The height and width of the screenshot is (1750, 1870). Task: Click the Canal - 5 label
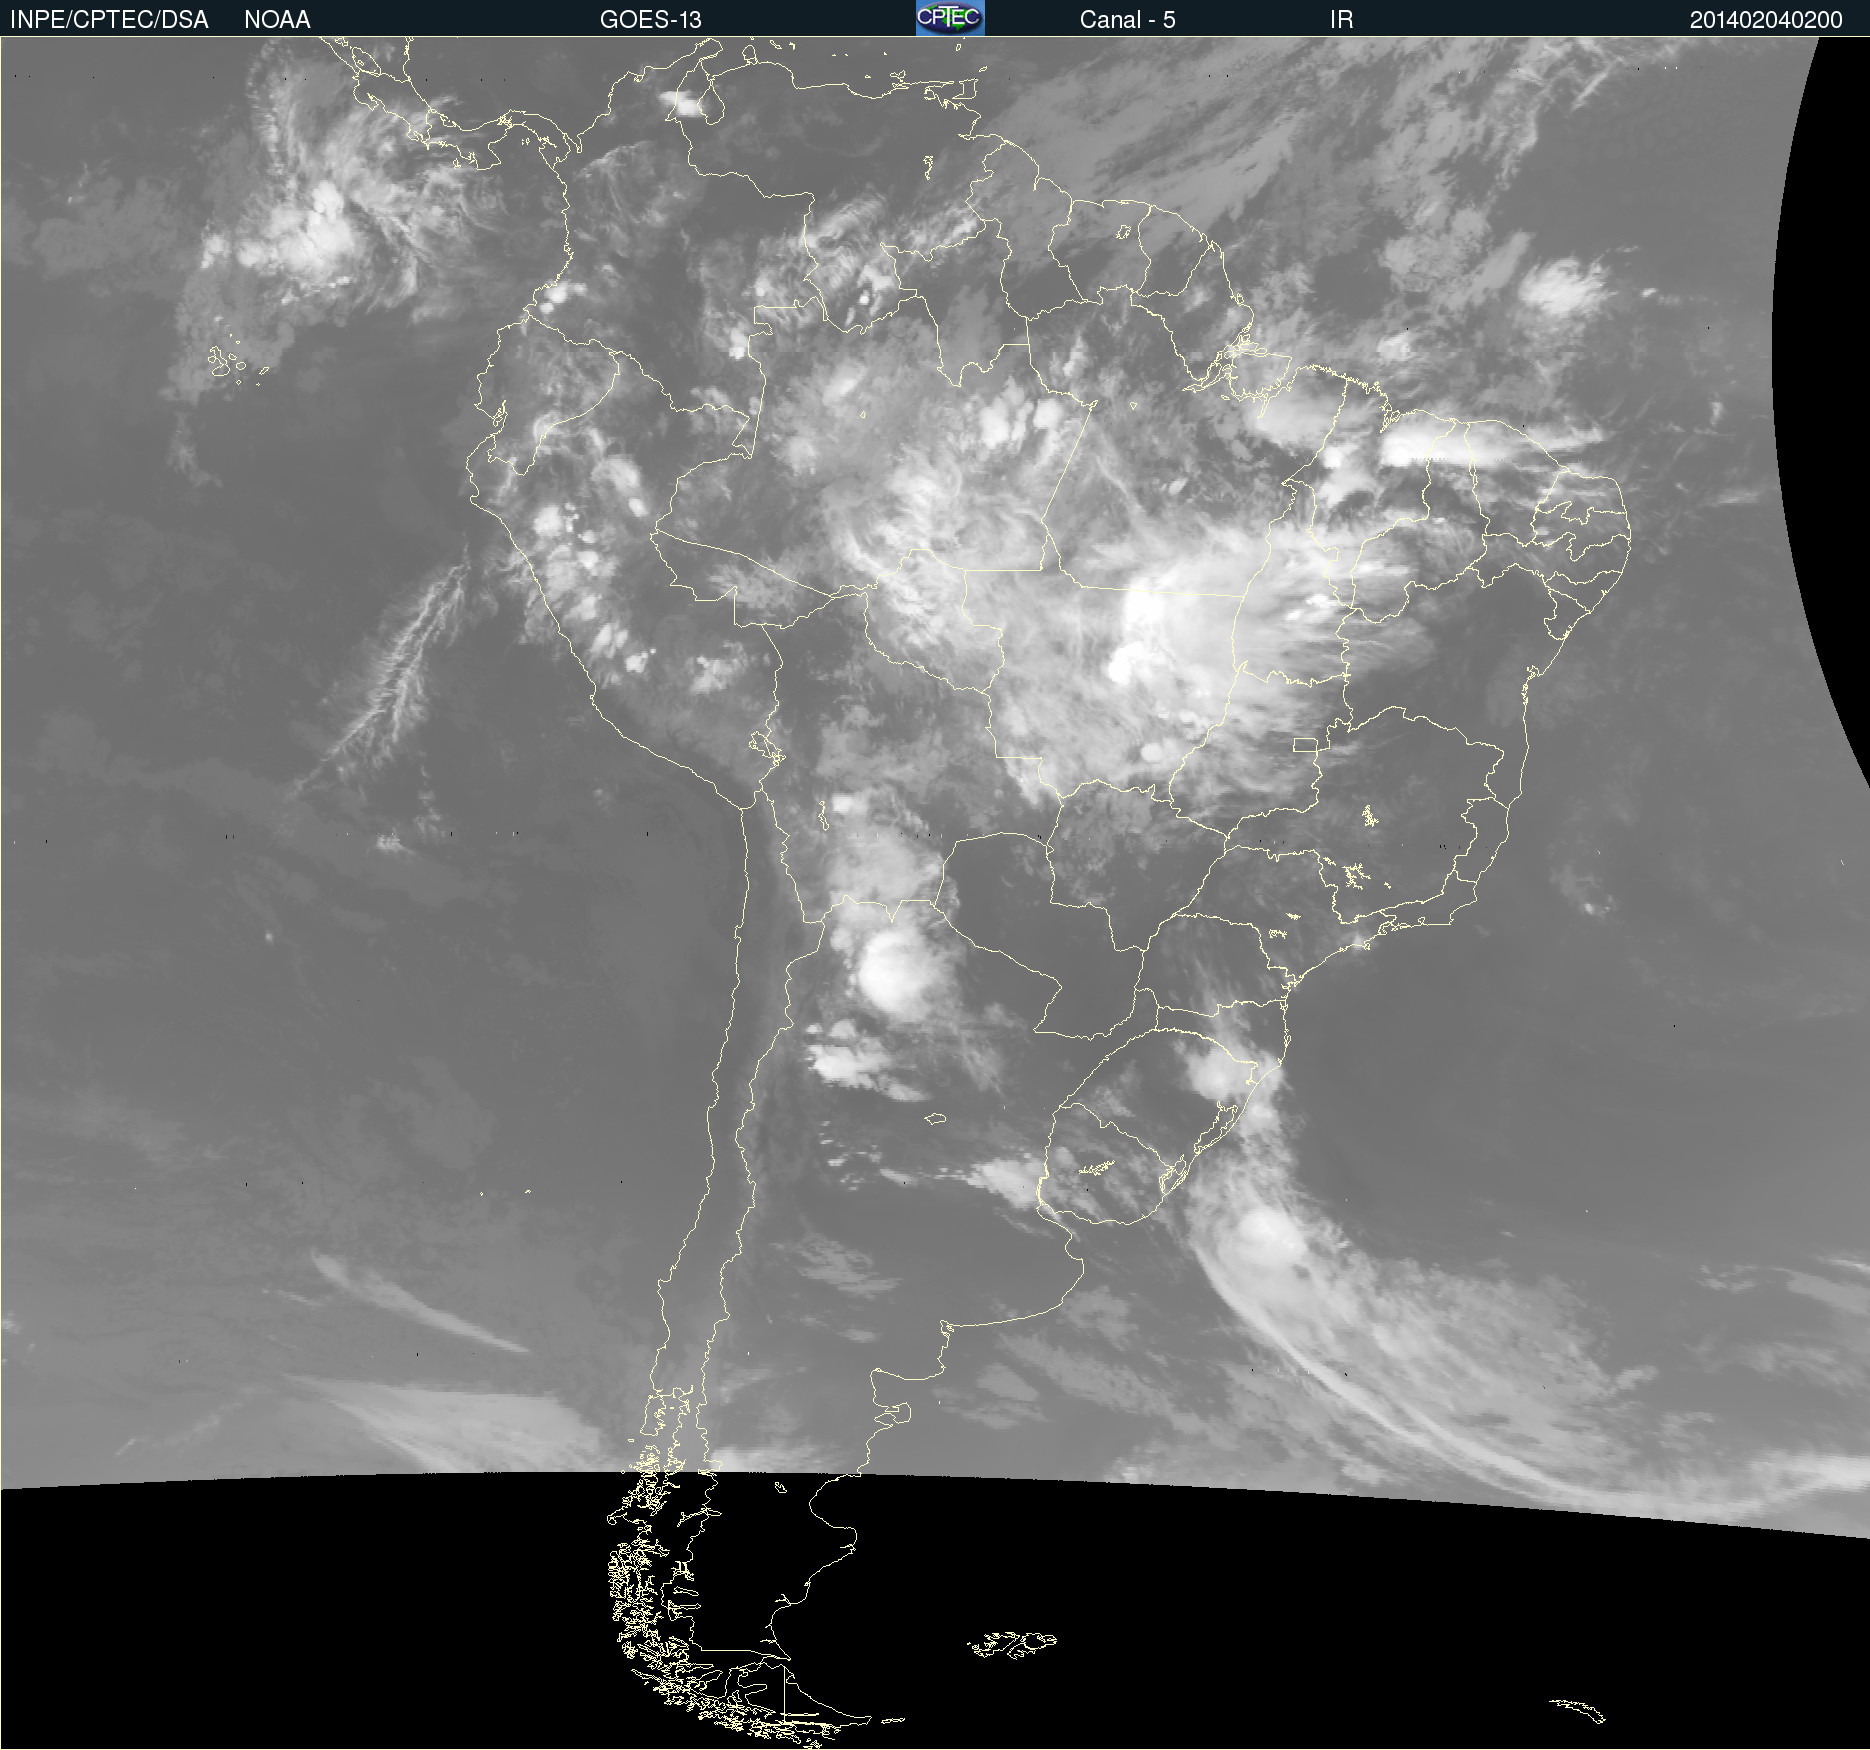[x=1127, y=20]
